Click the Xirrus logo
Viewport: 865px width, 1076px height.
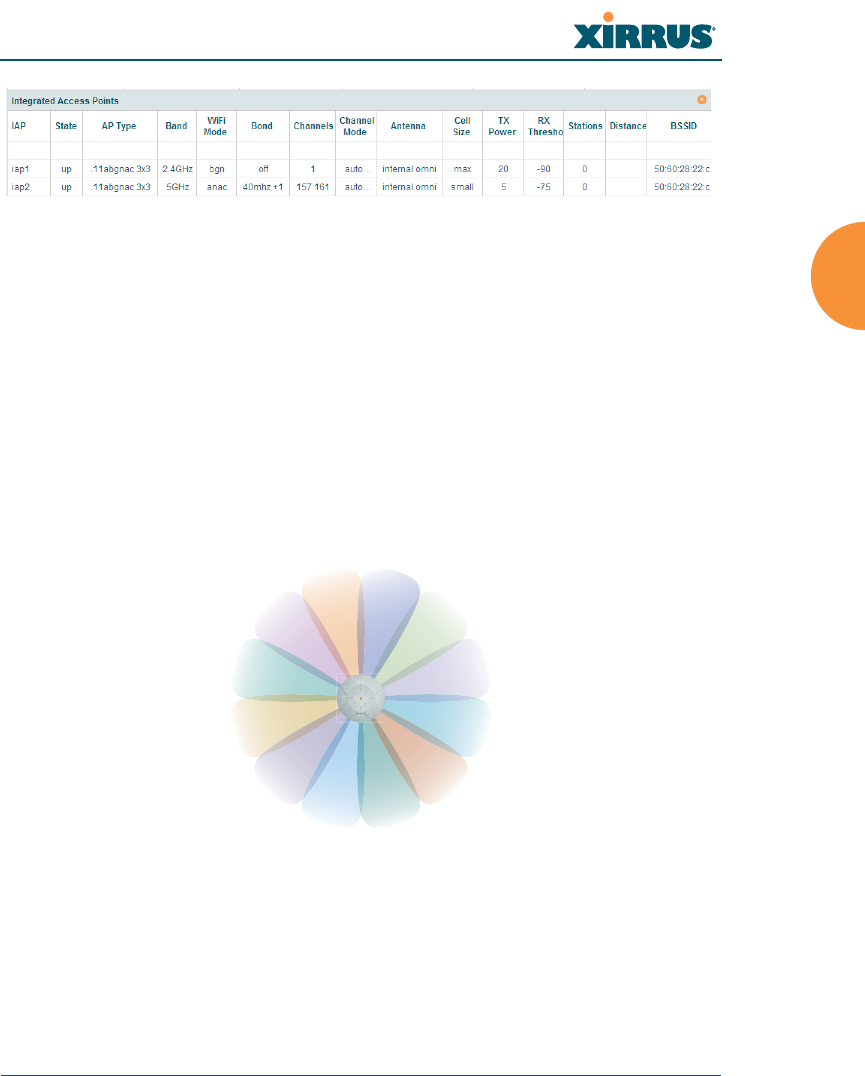(x=644, y=32)
